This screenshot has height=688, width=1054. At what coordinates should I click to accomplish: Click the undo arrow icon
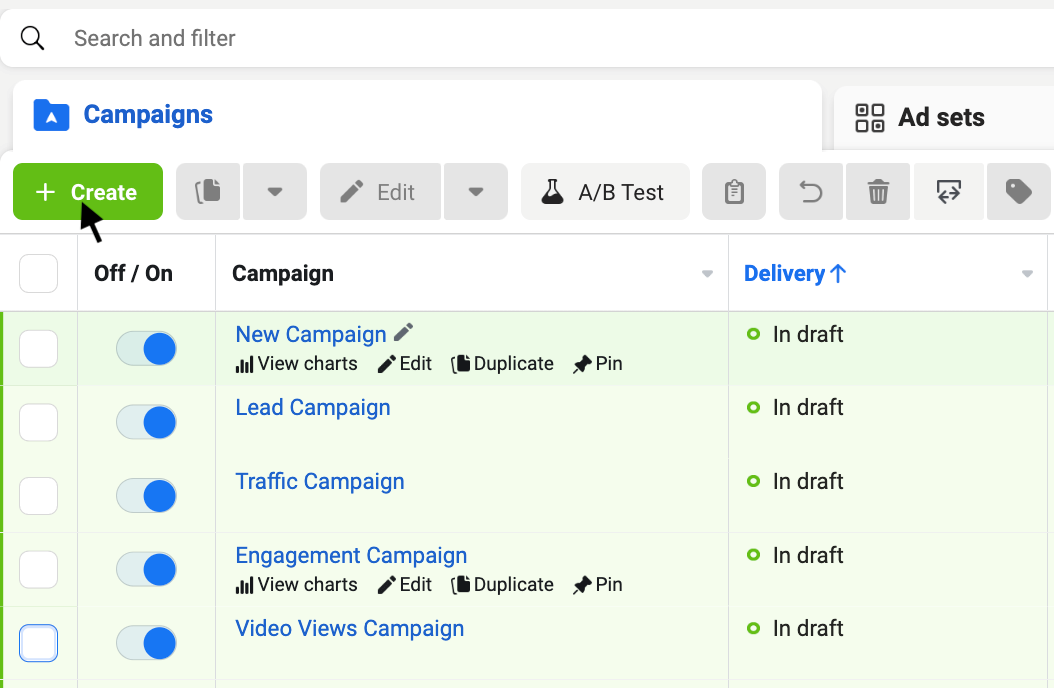pyautogui.click(x=811, y=192)
